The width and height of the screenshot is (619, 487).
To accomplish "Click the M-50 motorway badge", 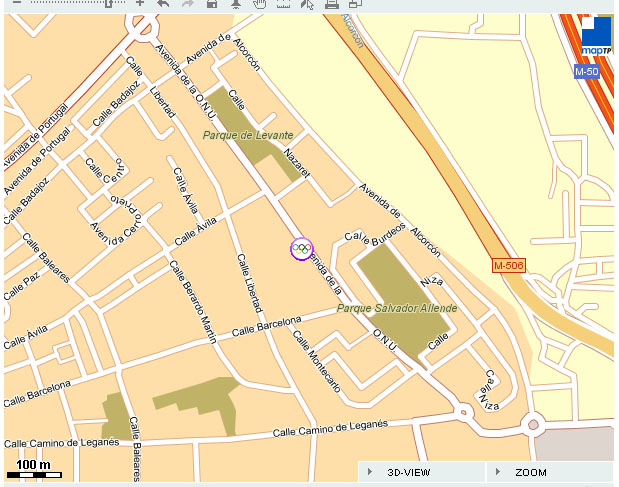I will [x=587, y=72].
